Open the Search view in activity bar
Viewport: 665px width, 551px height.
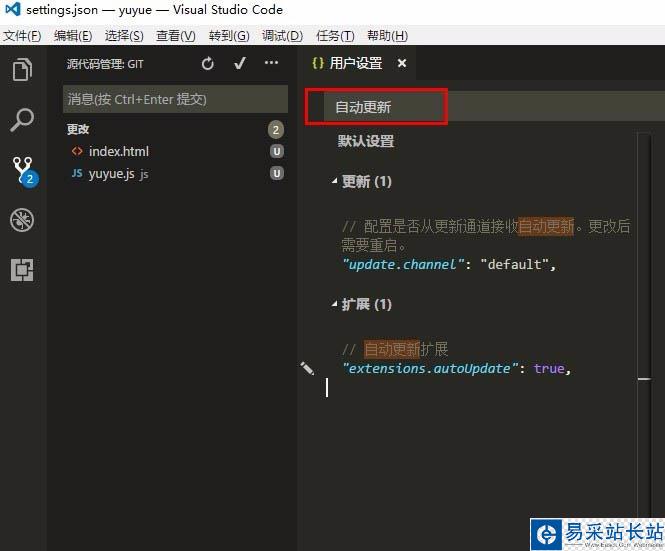(22, 120)
